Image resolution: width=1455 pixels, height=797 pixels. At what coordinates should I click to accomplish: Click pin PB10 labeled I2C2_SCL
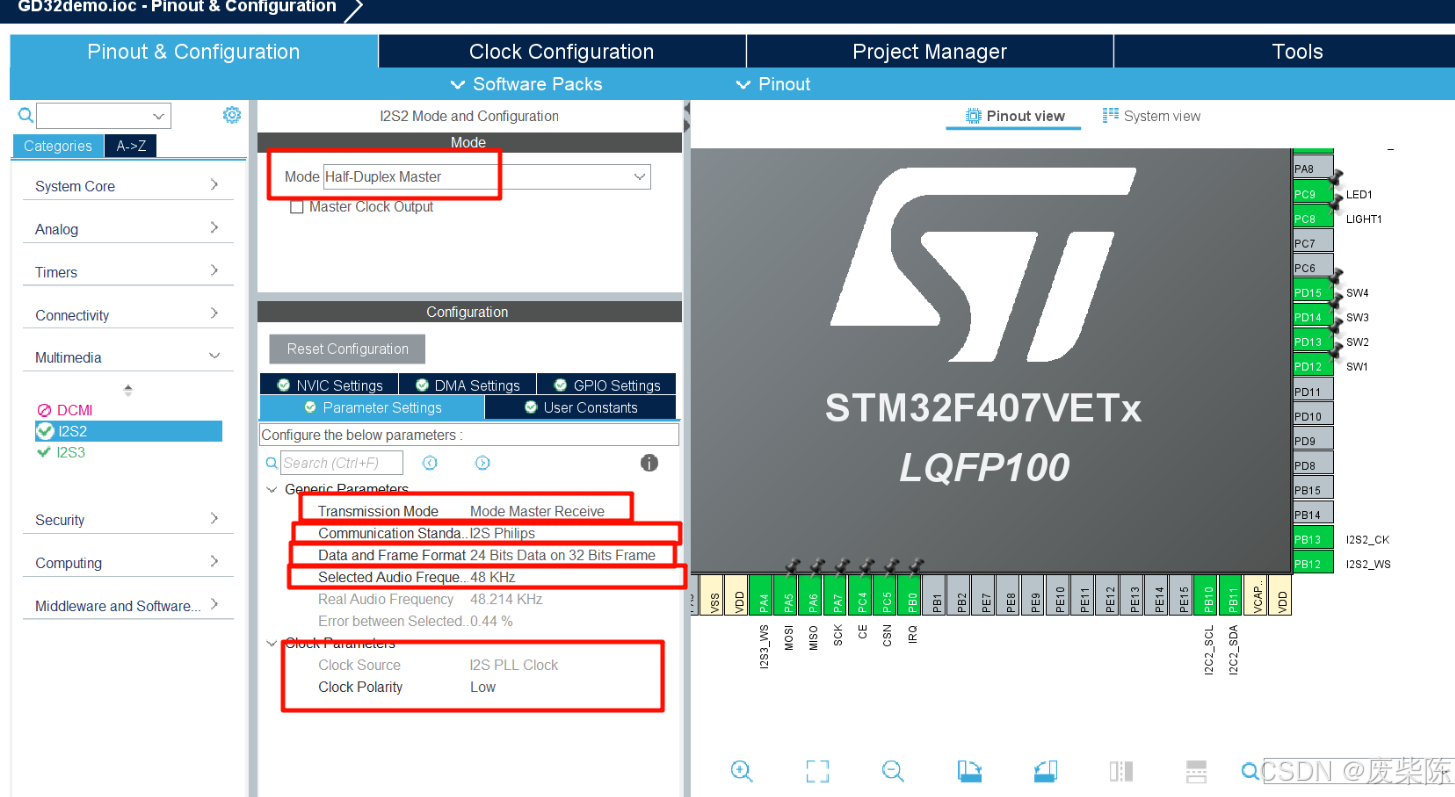(1208, 594)
